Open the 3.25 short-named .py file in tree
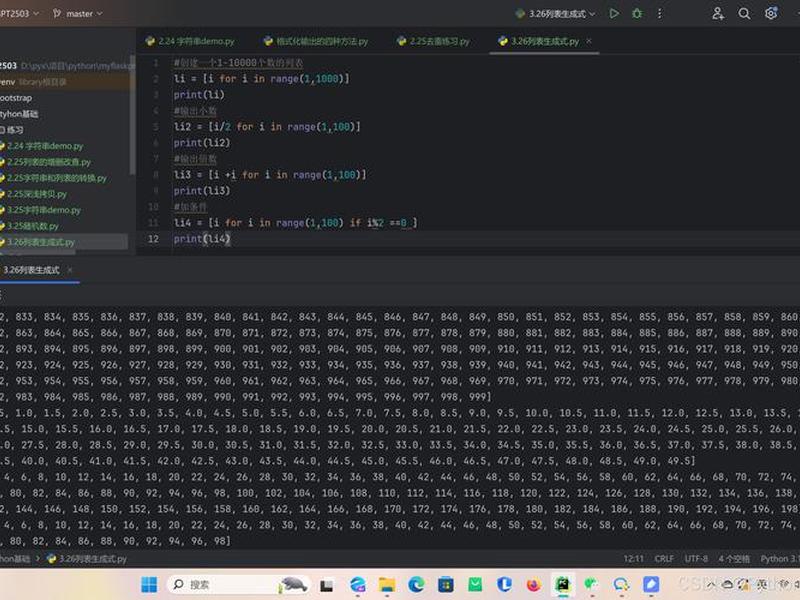Screen dimensions: 800x600 coord(33,226)
